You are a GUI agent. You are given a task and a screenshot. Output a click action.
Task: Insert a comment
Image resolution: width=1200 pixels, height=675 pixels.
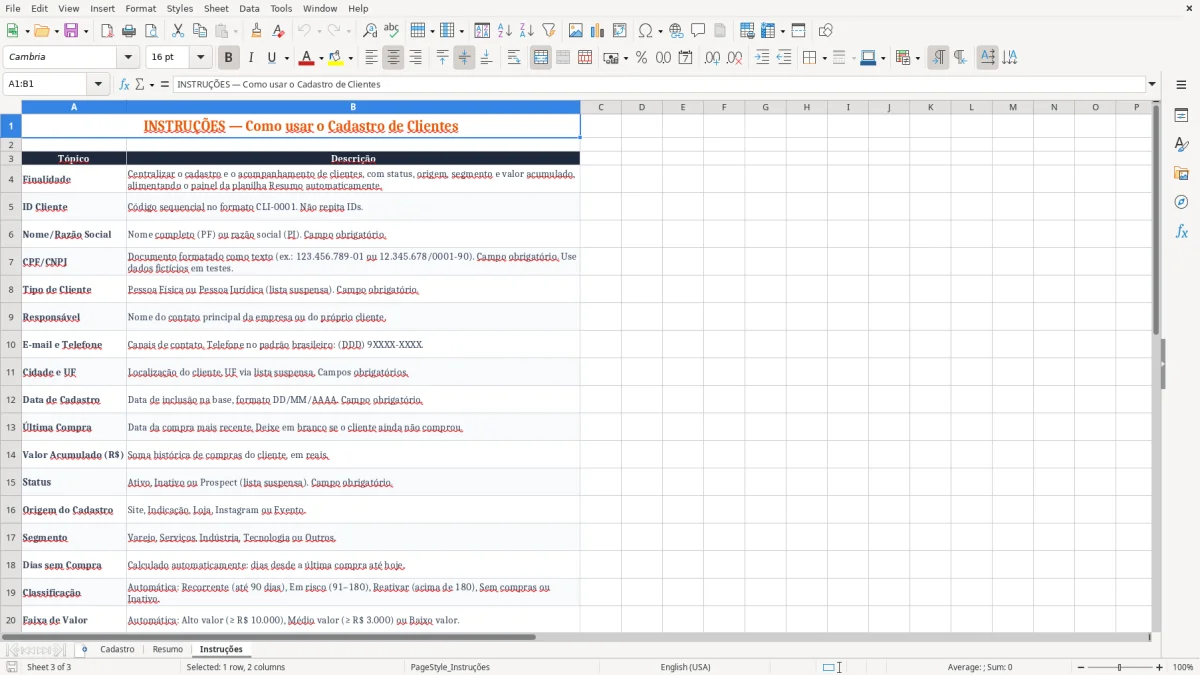click(698, 31)
